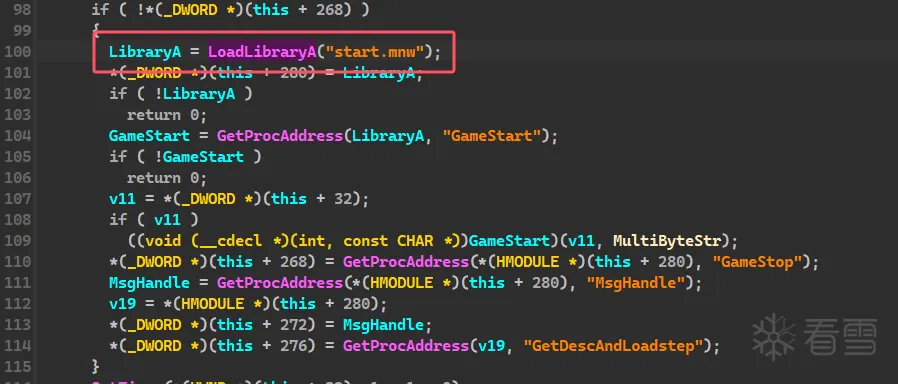
Task: Click the MultiByteStr argument on line 109
Action: pyautogui.click(x=667, y=241)
